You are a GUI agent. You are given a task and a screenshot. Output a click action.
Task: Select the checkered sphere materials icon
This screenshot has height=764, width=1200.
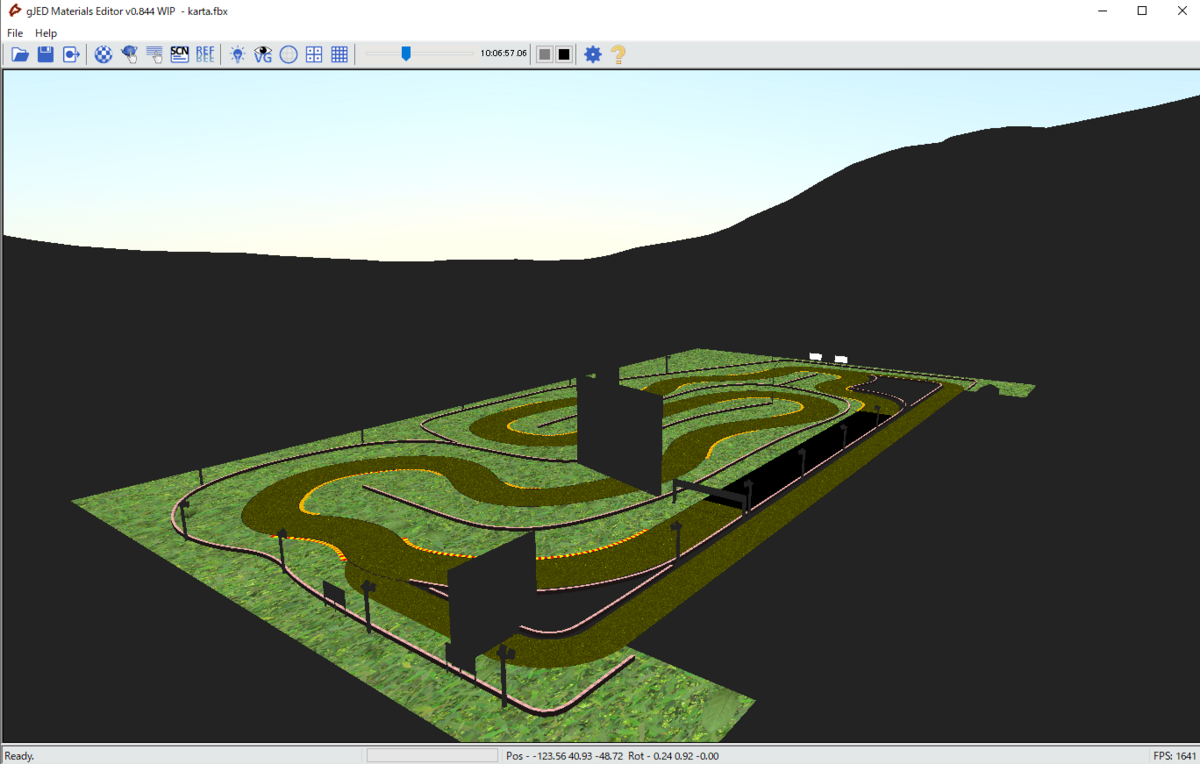(103, 54)
